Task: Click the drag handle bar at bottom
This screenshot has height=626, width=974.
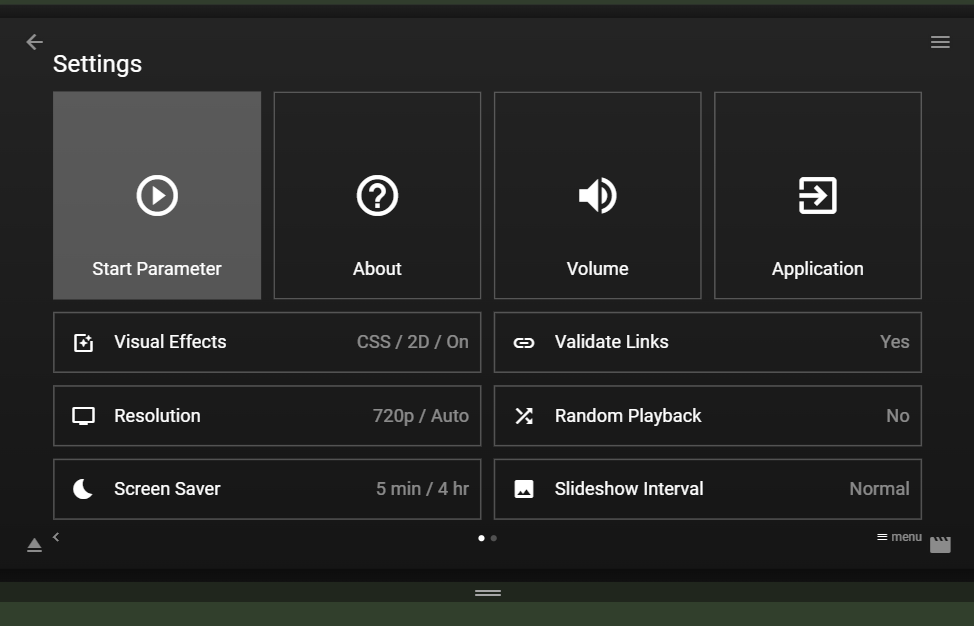Action: (x=487, y=593)
